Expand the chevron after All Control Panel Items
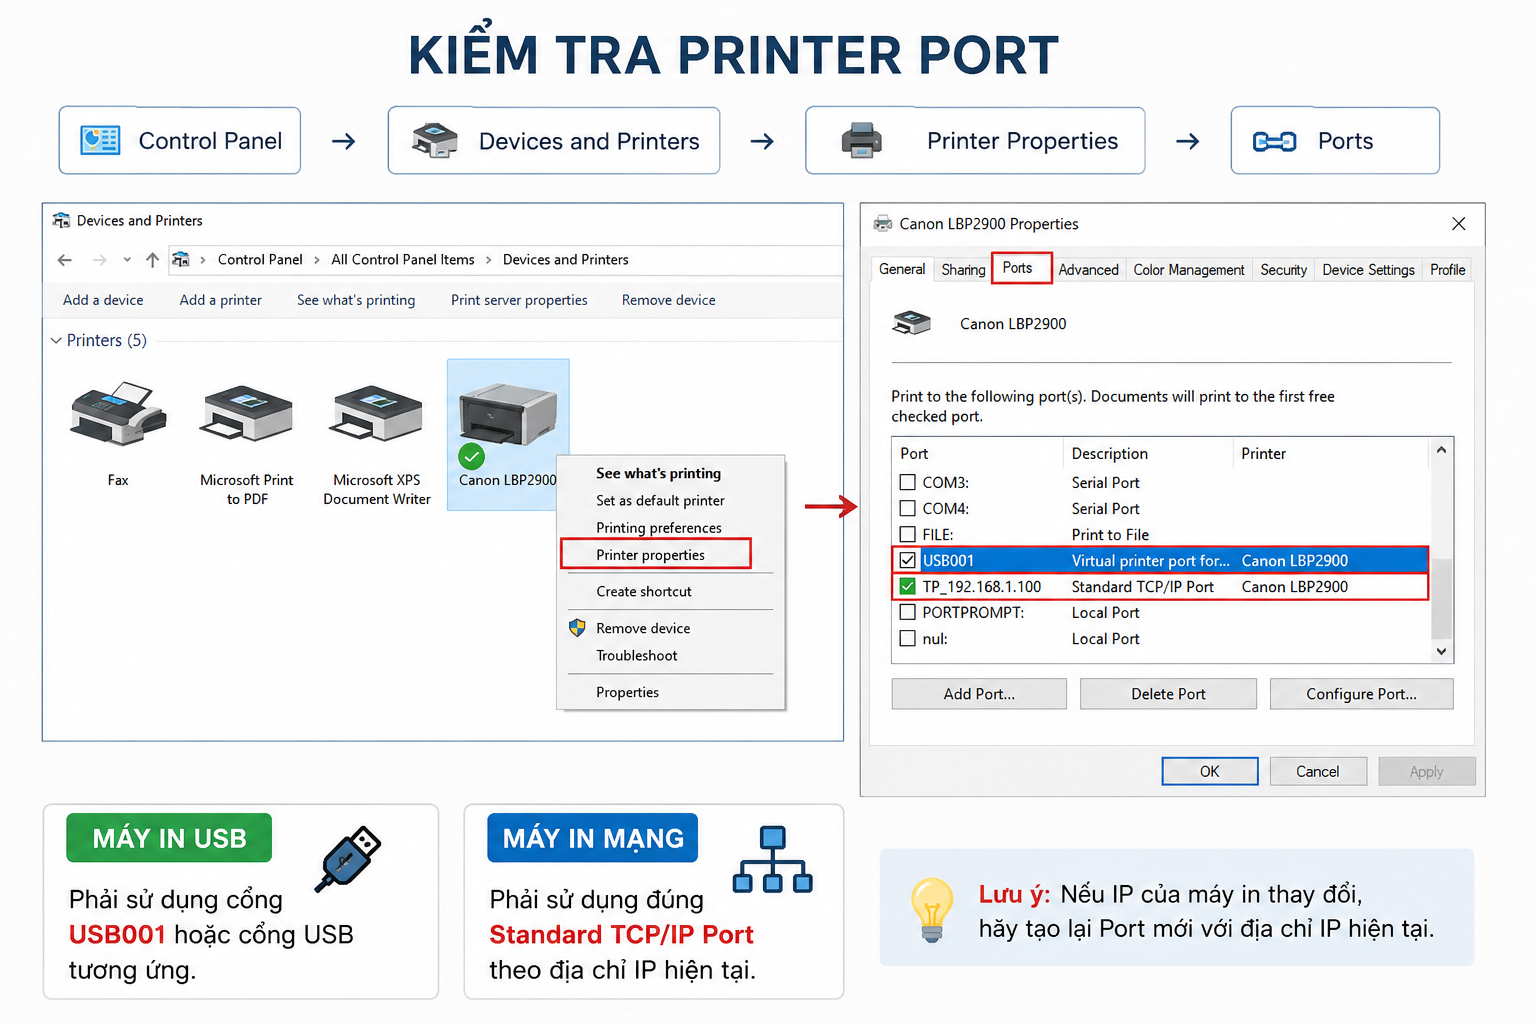This screenshot has width=1536, height=1024. pyautogui.click(x=489, y=260)
